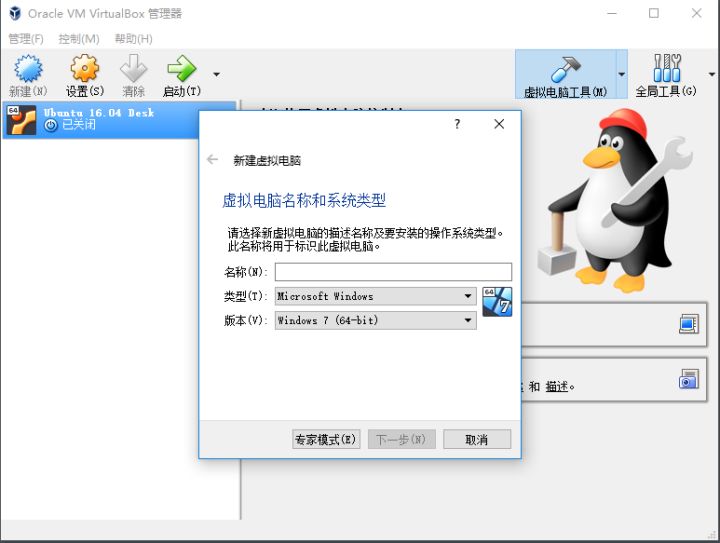The image size is (720, 543).
Task: Open Settings (设置) gear icon
Action: click(x=84, y=69)
